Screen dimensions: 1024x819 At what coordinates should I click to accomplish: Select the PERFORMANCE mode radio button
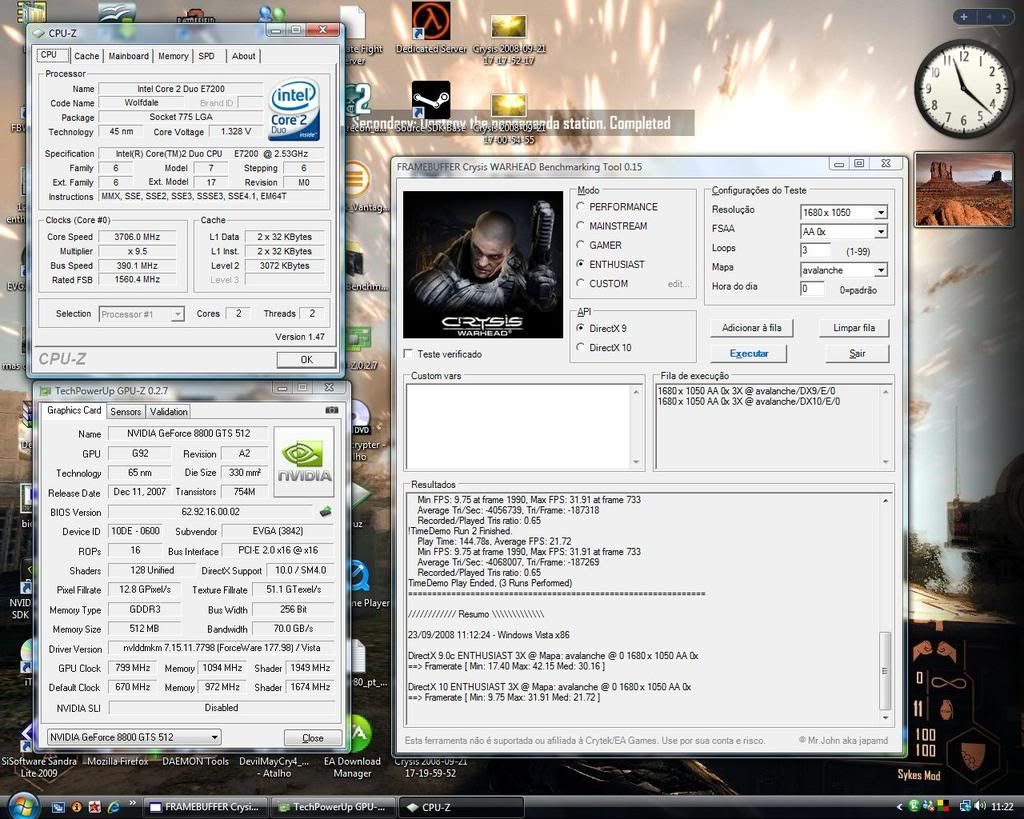tap(582, 207)
